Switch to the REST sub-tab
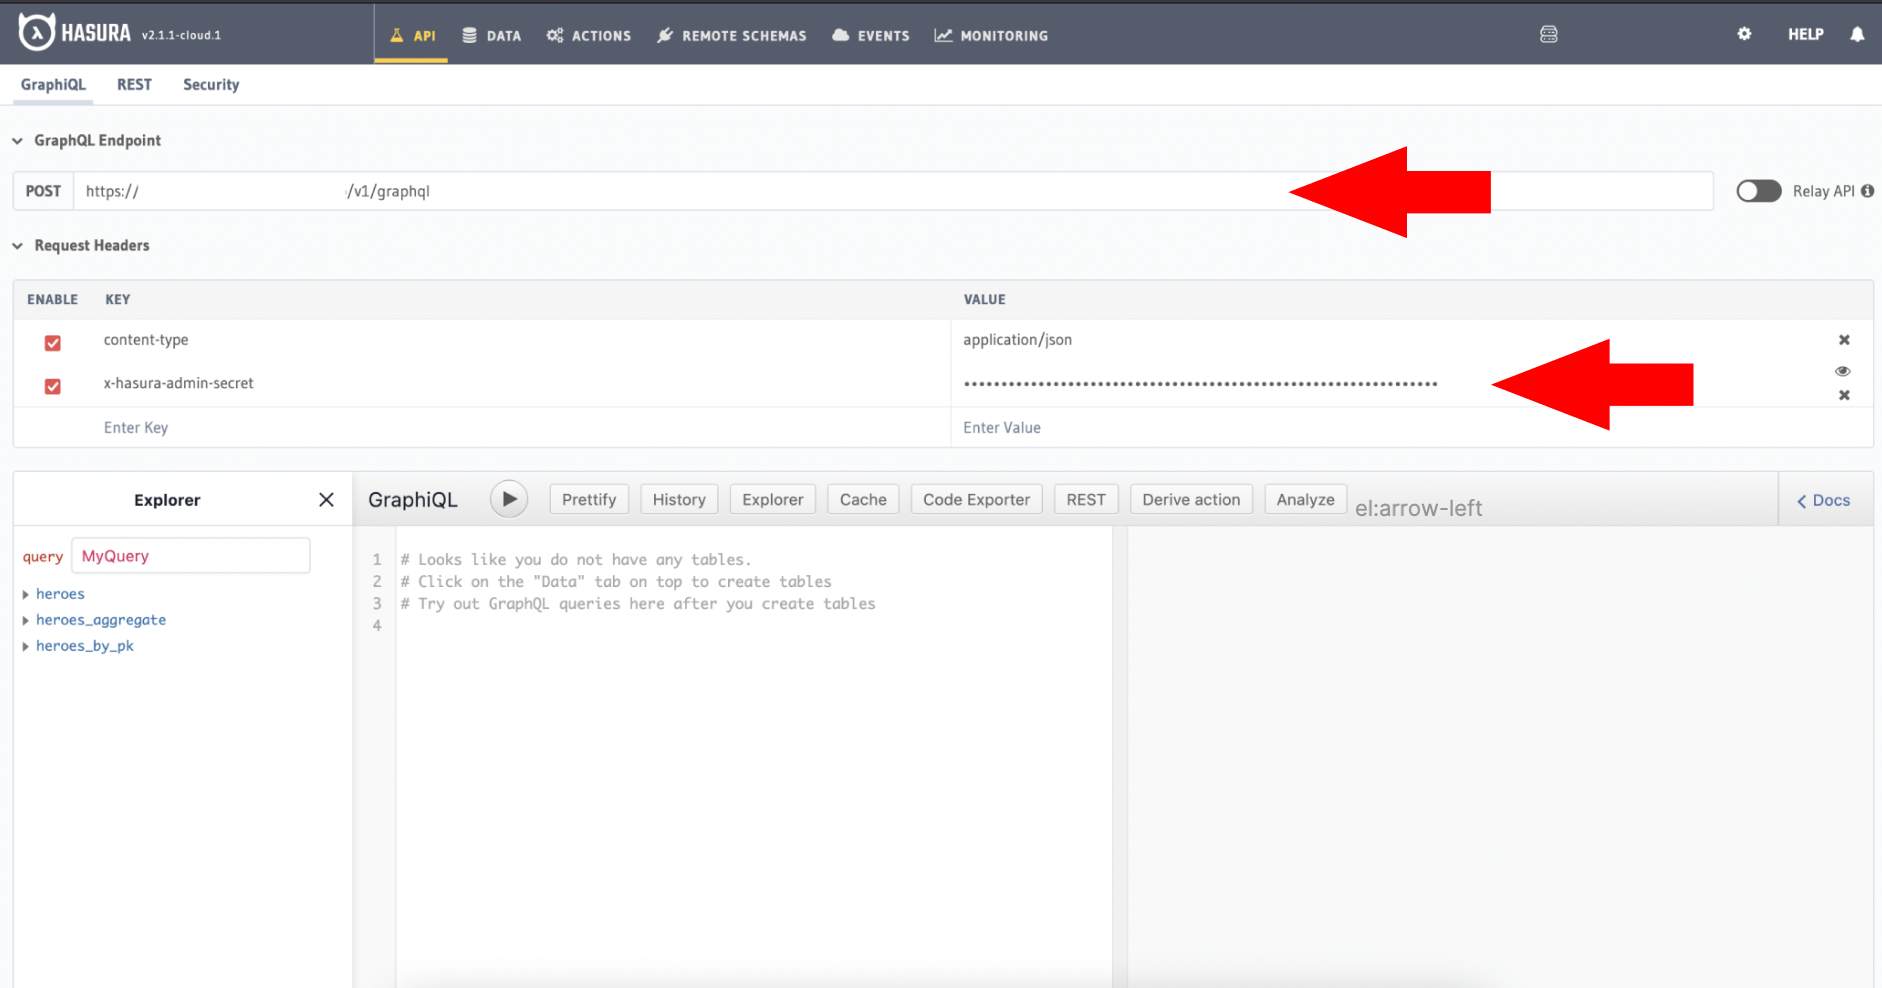Viewport: 1882px width, 988px height. click(134, 85)
